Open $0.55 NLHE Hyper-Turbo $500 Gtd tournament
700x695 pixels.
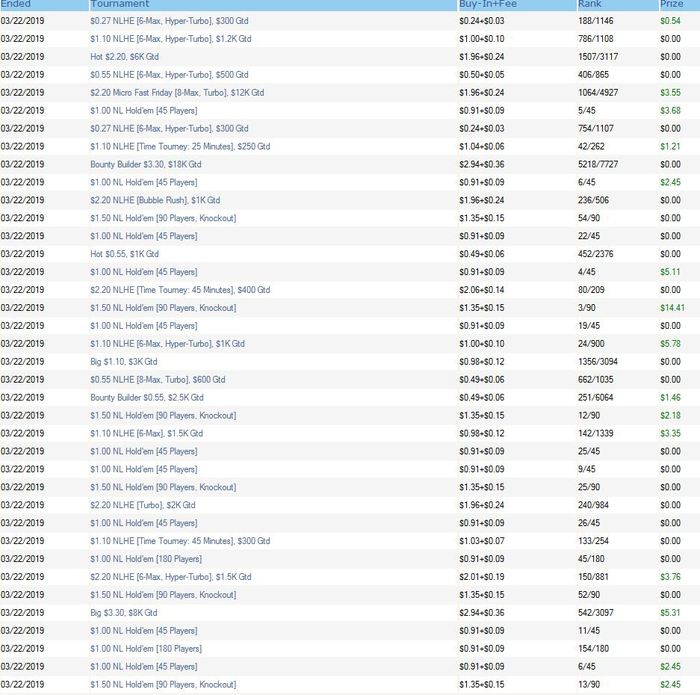point(169,75)
